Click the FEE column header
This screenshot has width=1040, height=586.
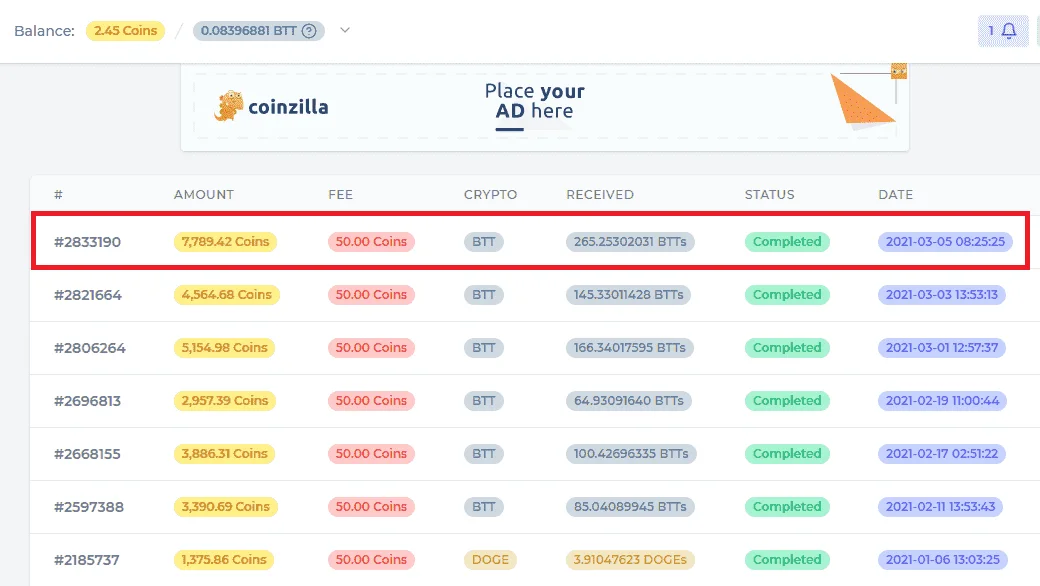[x=340, y=194]
